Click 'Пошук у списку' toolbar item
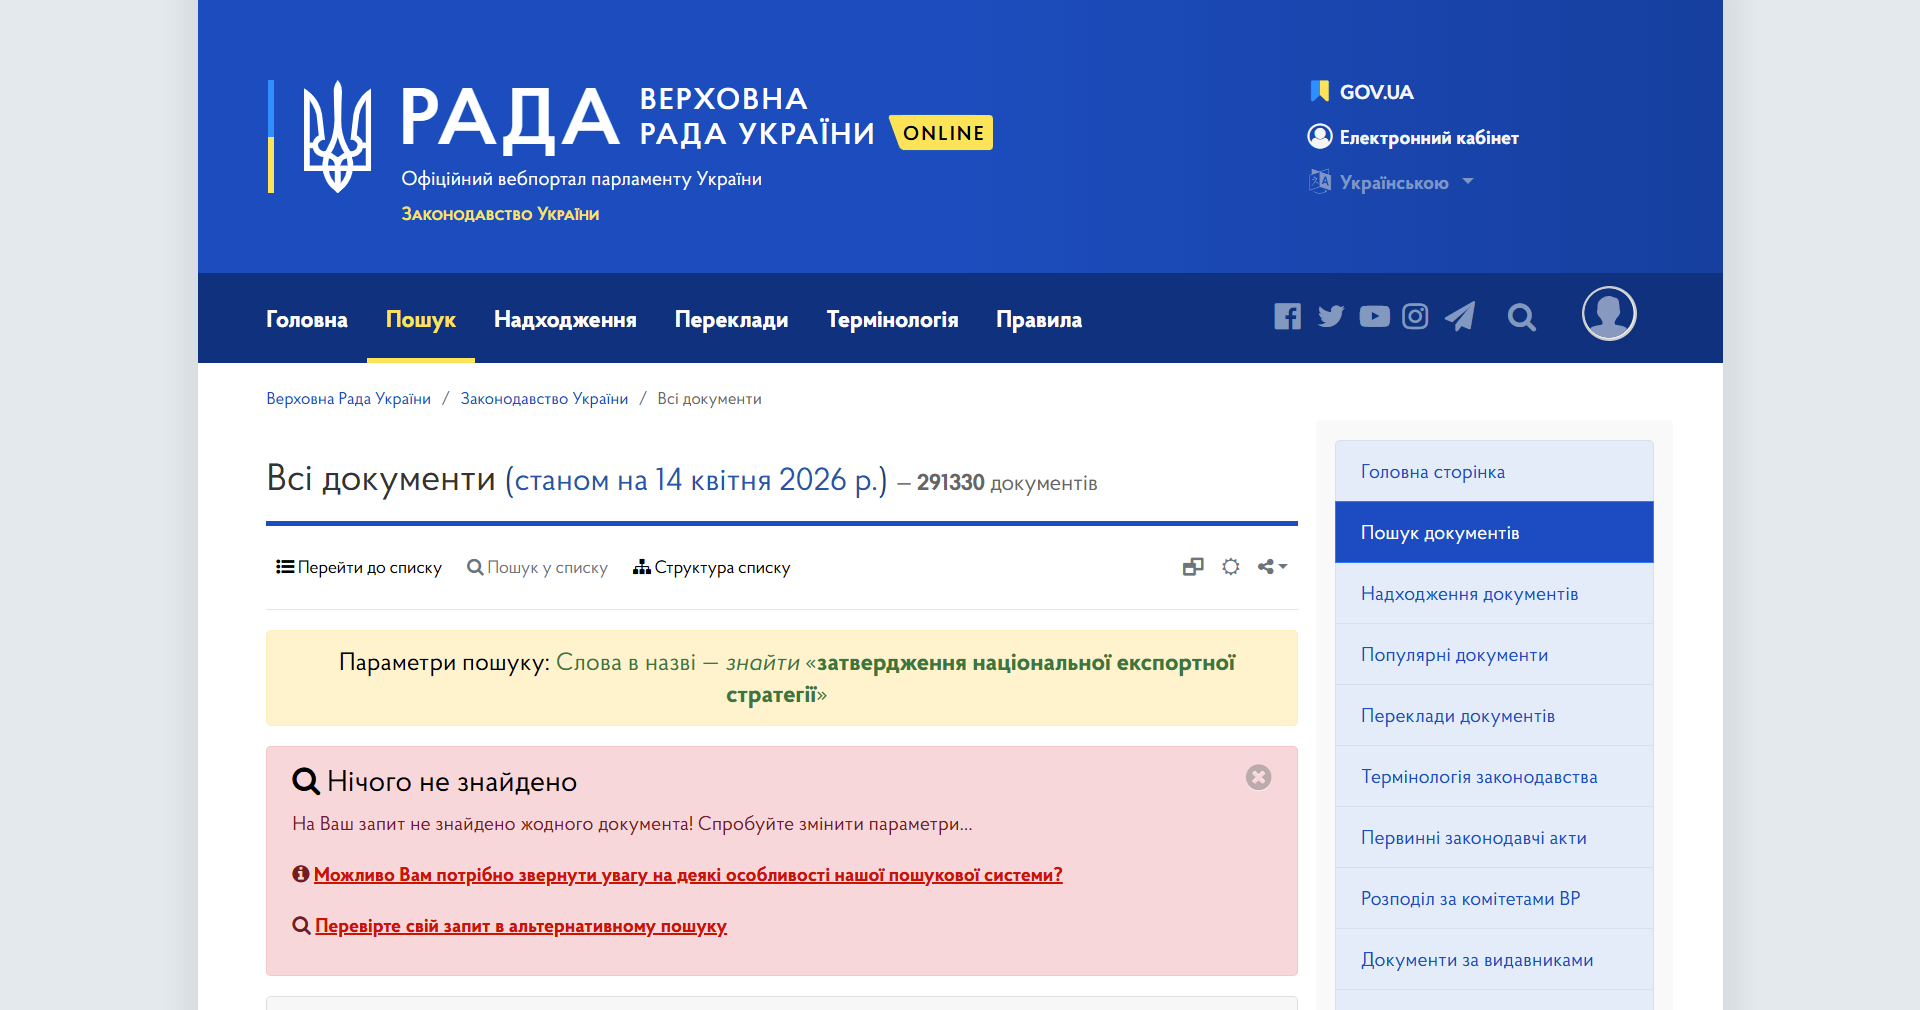The height and width of the screenshot is (1010, 1920). tap(537, 567)
